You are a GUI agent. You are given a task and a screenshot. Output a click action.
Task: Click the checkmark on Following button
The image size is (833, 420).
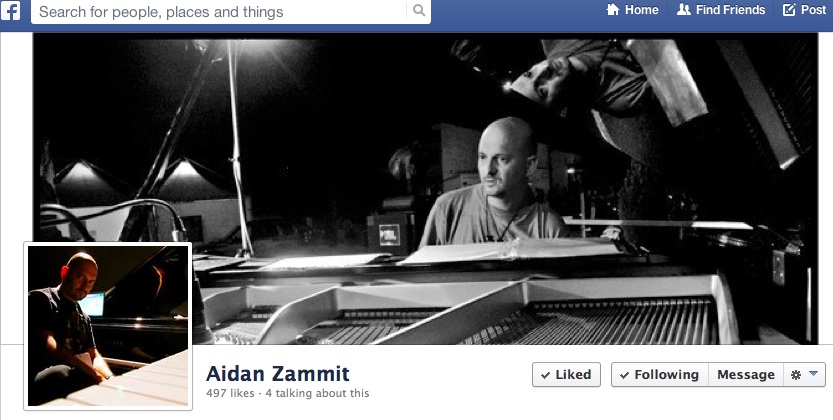click(625, 375)
